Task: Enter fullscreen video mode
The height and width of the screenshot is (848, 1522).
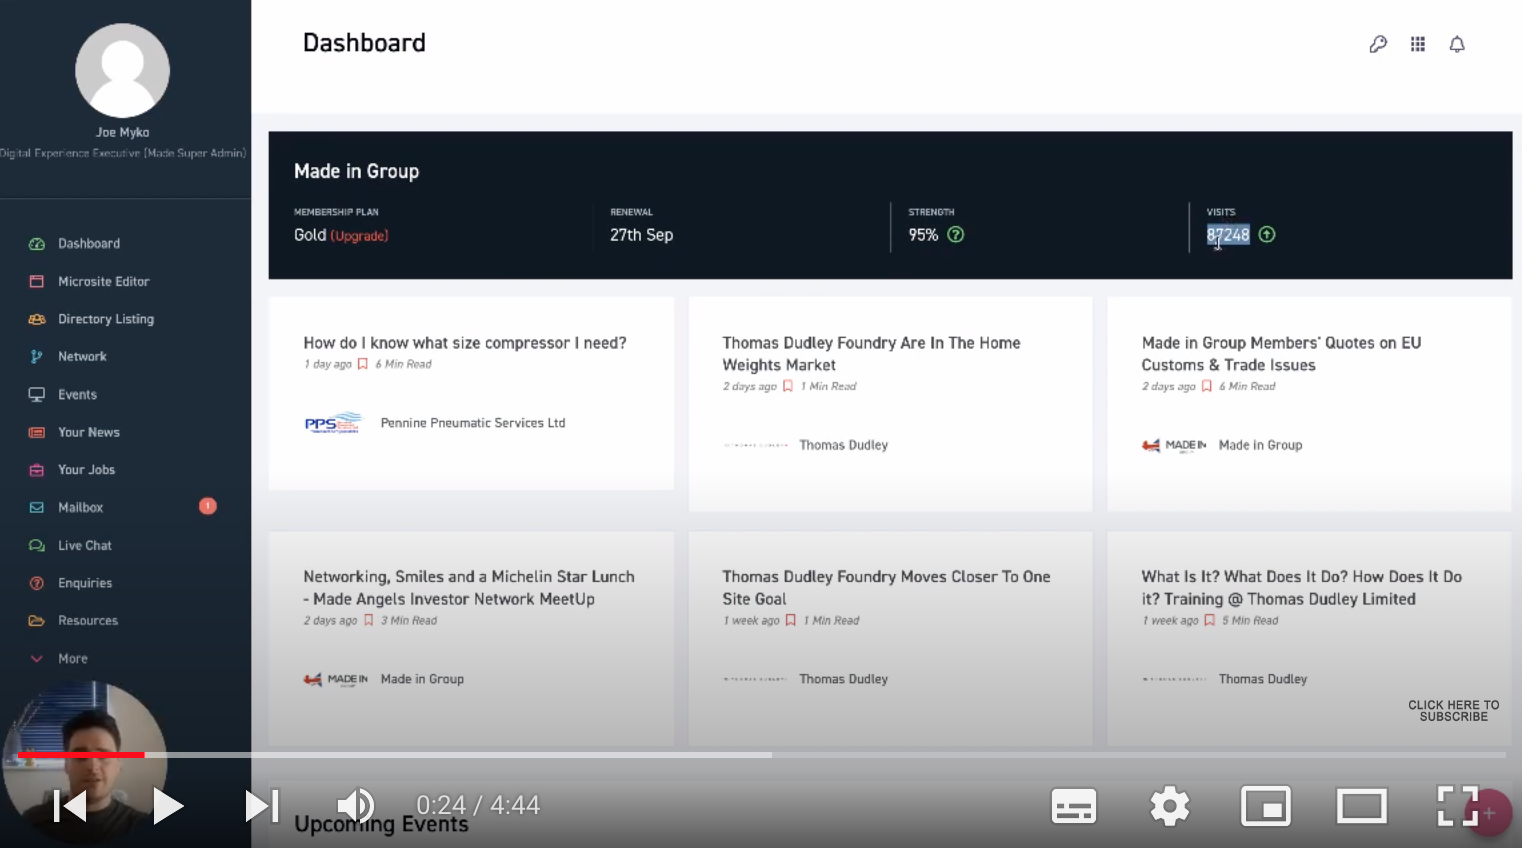Action: 1457,806
